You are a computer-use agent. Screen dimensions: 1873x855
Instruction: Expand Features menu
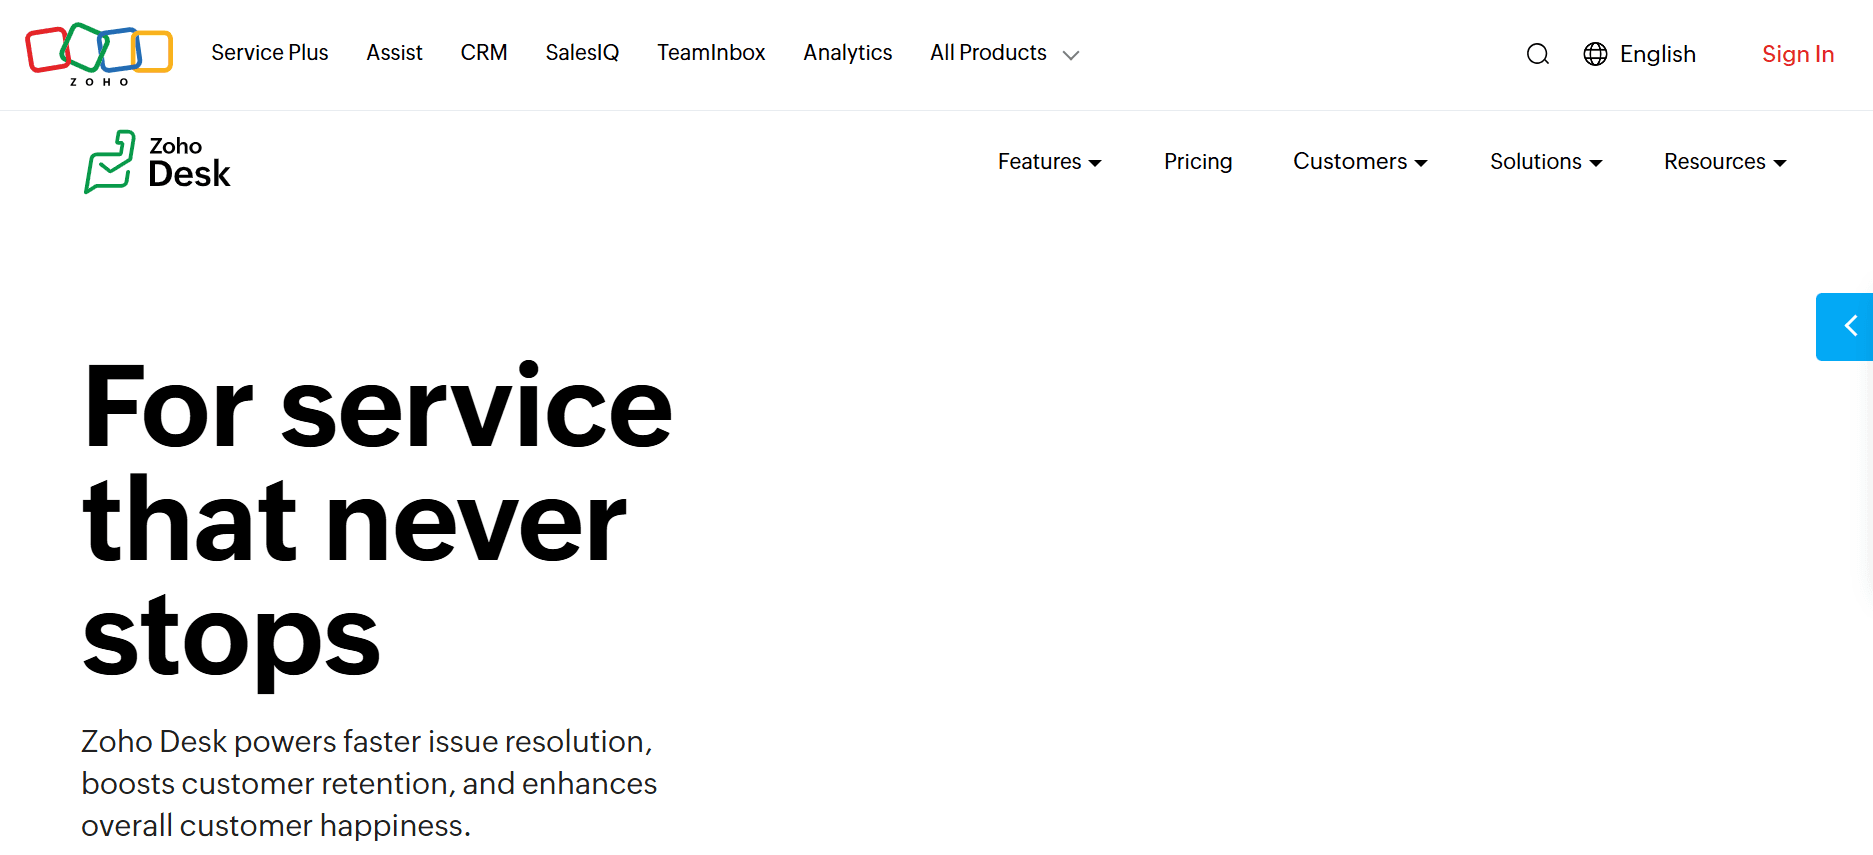click(x=1049, y=162)
